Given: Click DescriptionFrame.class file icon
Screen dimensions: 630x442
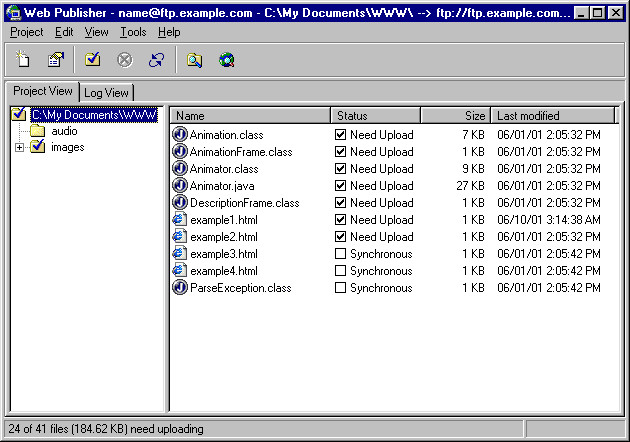Looking at the screenshot, I should (180, 202).
